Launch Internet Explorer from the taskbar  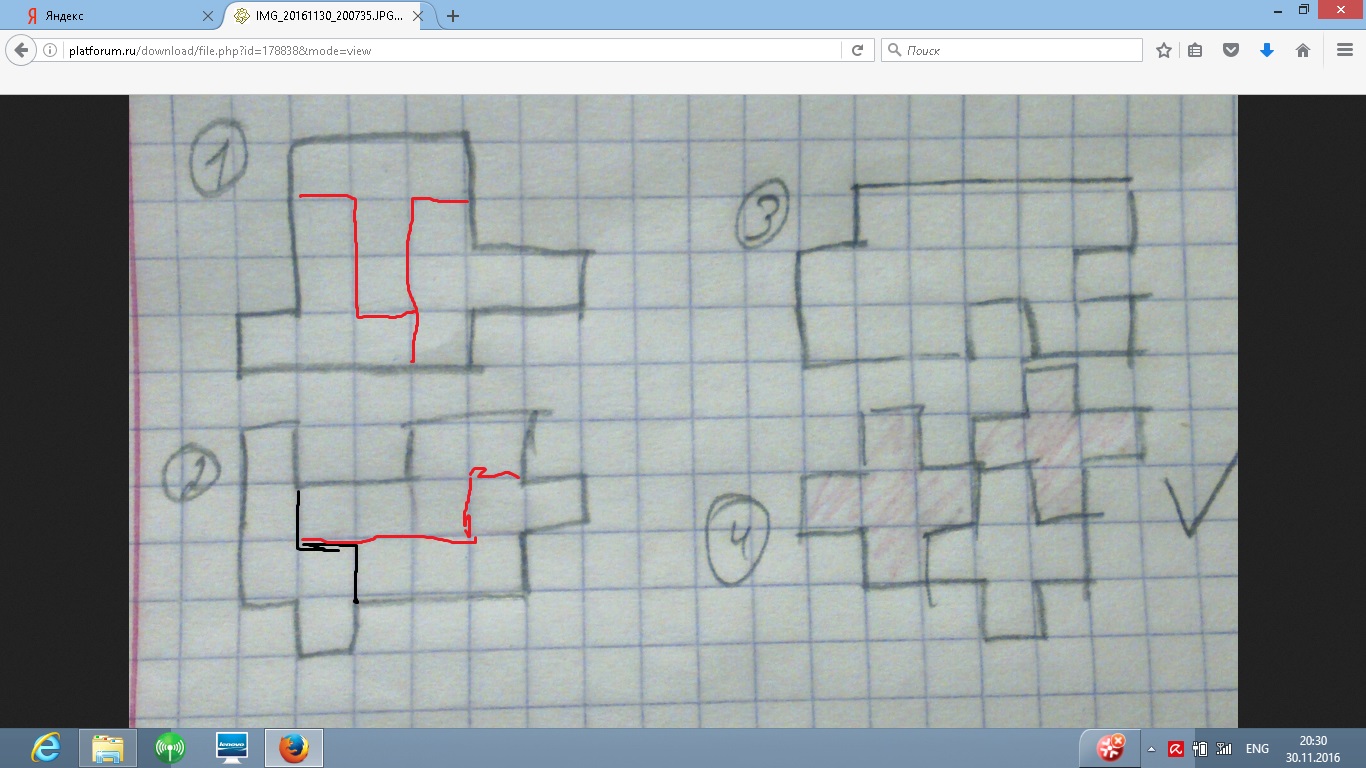(45, 748)
